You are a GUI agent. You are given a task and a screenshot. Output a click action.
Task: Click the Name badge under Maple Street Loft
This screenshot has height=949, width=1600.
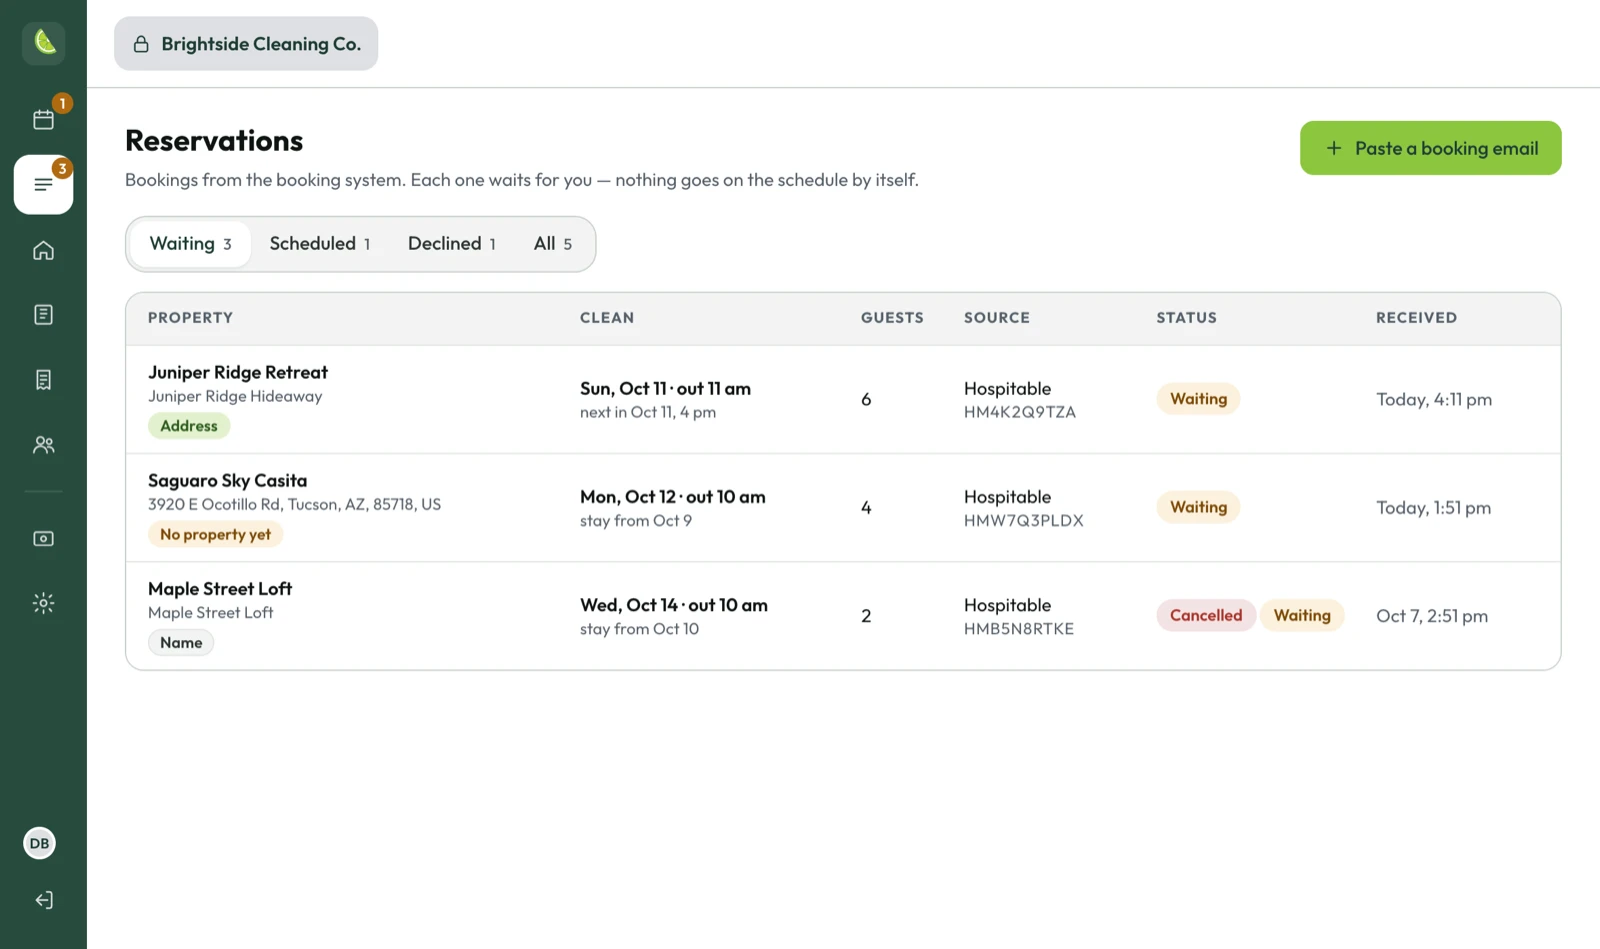click(x=181, y=643)
